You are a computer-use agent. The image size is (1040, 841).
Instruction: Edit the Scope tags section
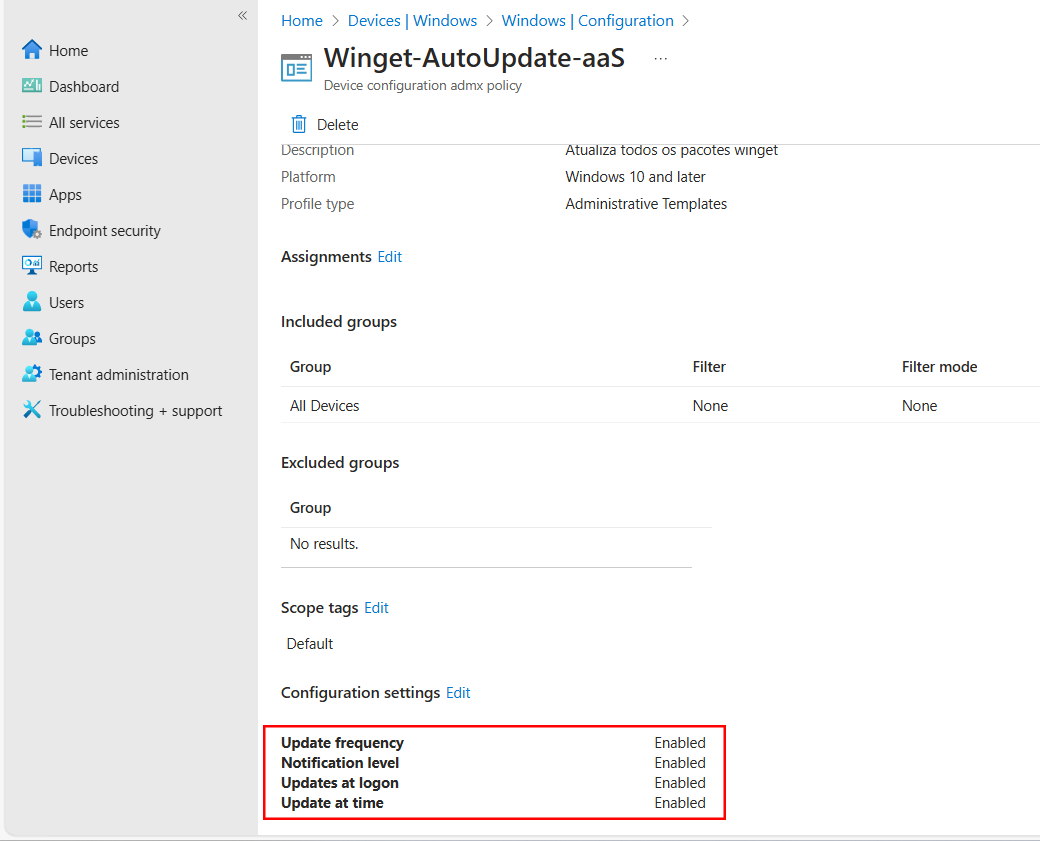(377, 608)
